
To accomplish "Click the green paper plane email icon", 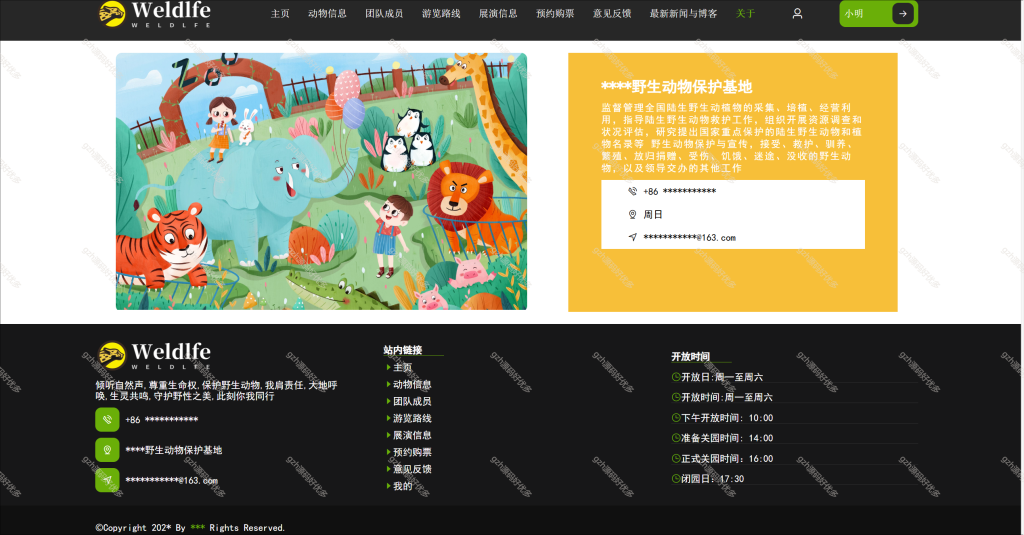I will (107, 480).
